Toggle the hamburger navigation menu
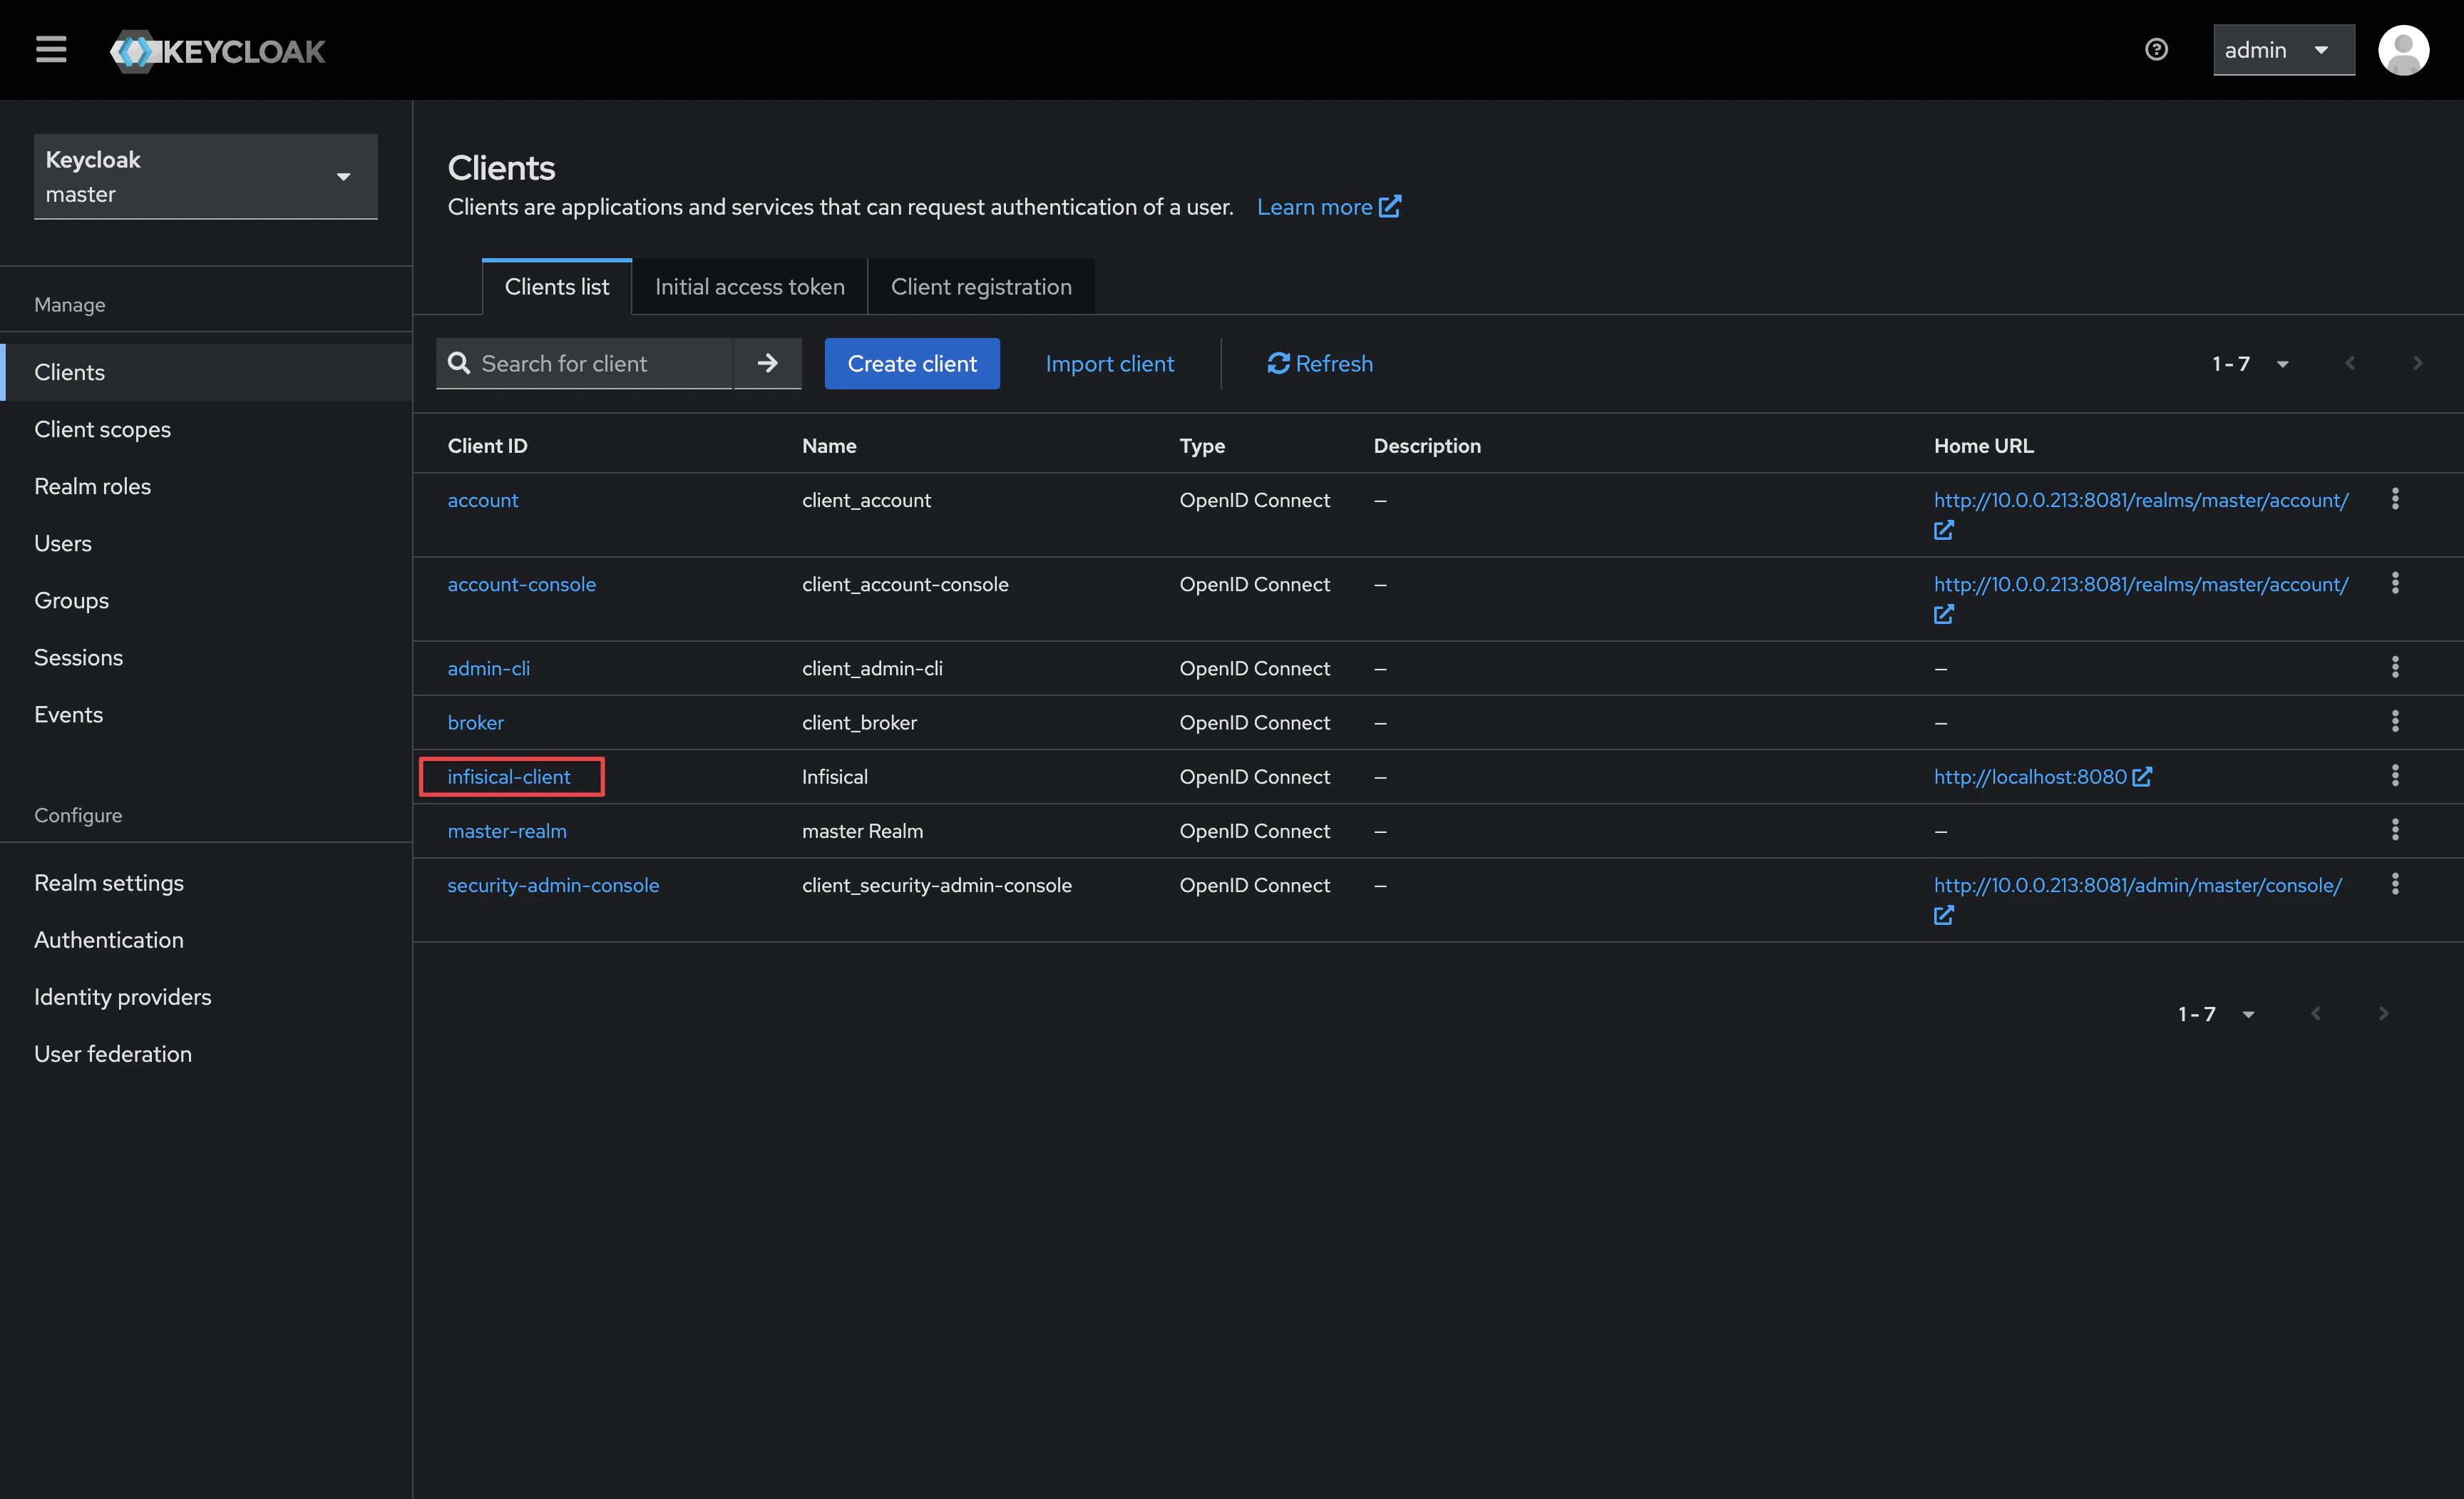 pyautogui.click(x=51, y=50)
